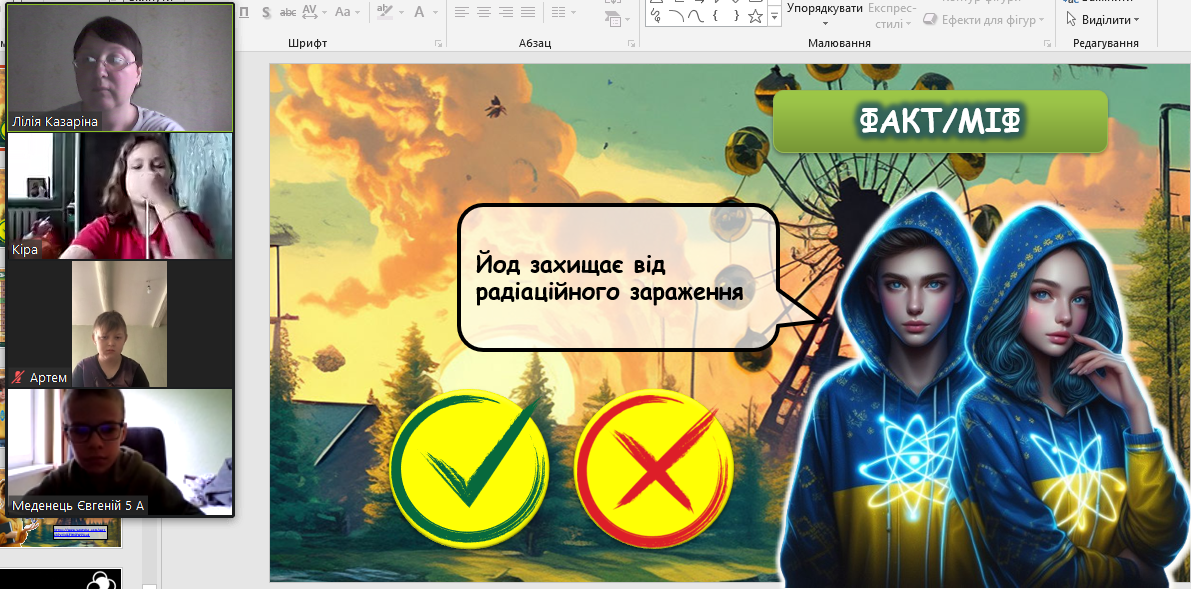The image size is (1191, 589).
Task: Justify paragraph text
Action: tap(527, 11)
